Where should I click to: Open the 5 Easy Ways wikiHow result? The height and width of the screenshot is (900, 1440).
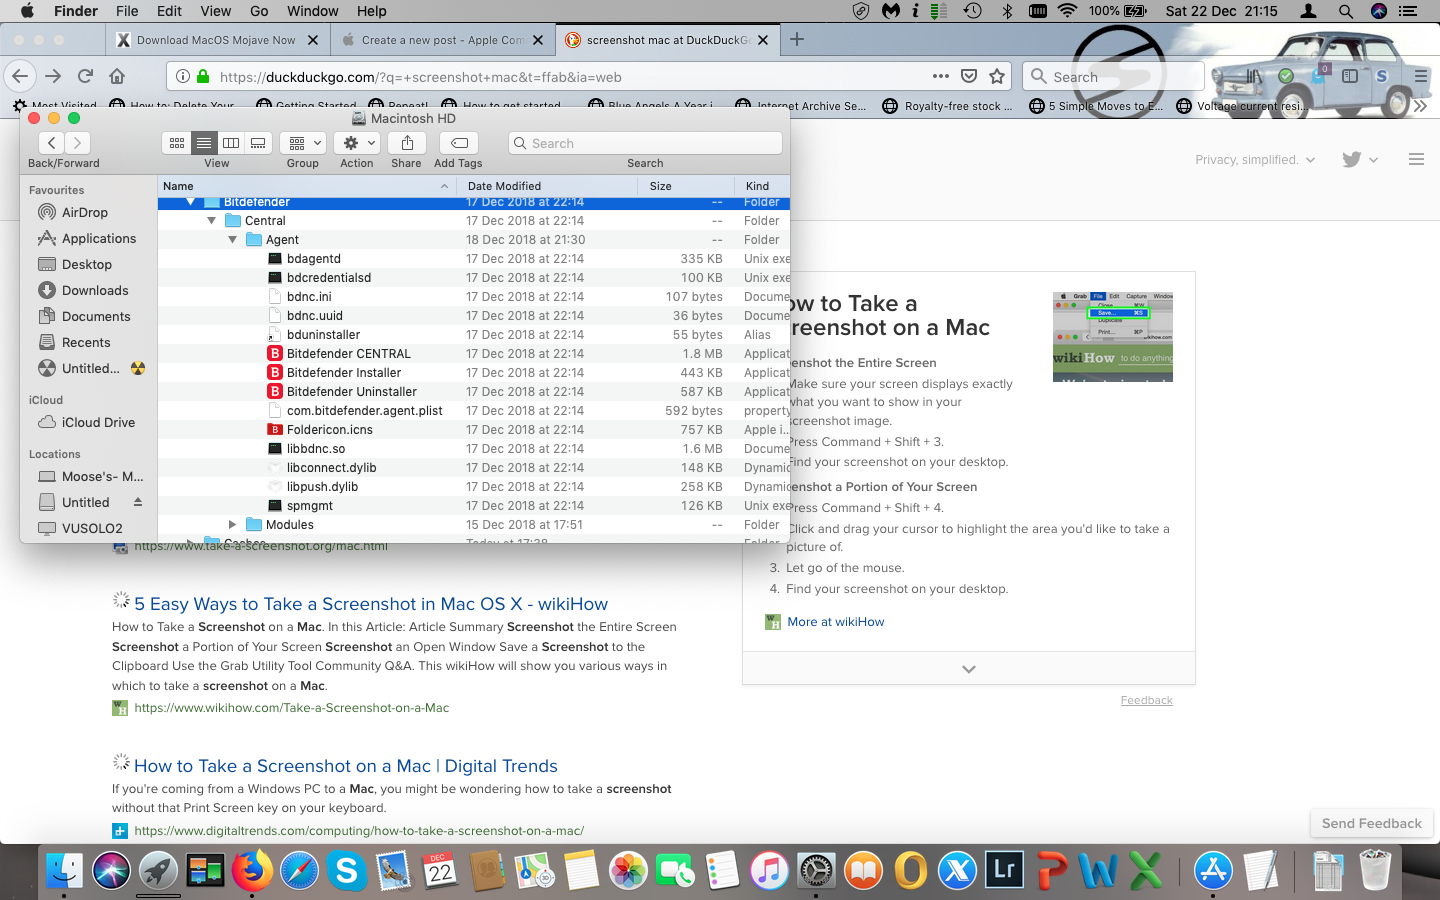(371, 604)
